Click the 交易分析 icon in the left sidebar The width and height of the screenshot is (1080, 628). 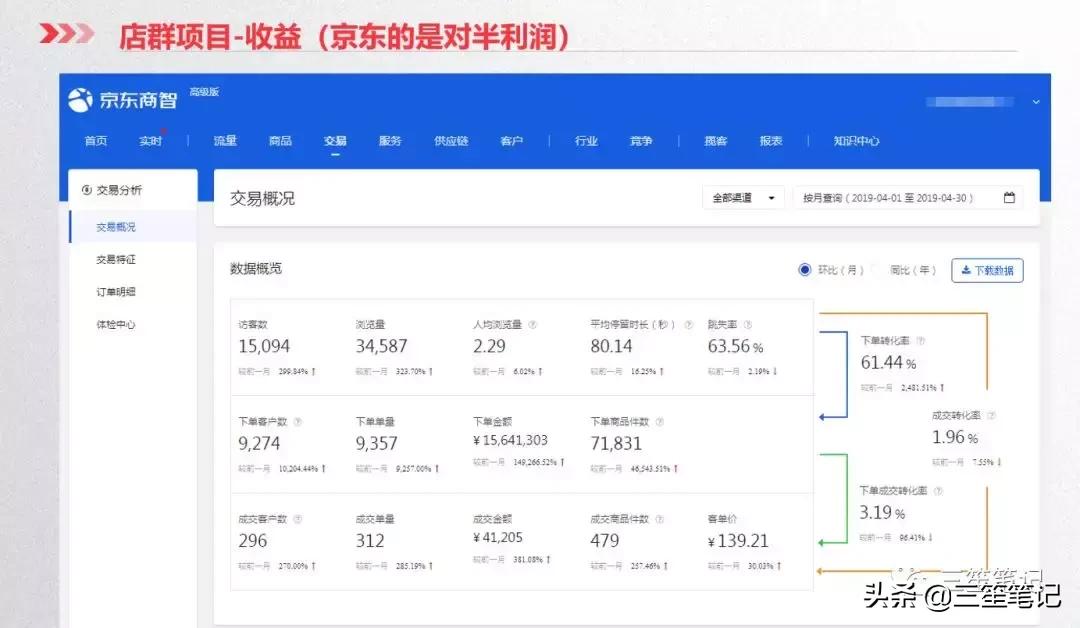87,188
